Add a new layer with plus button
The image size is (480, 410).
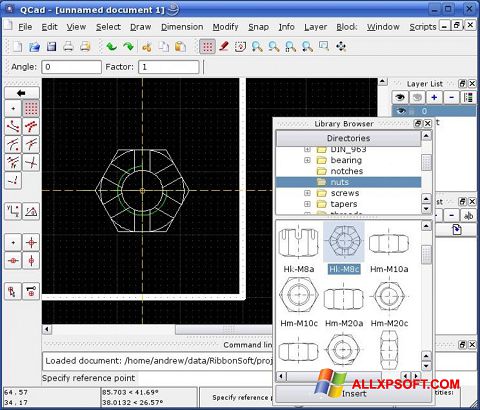[434, 97]
